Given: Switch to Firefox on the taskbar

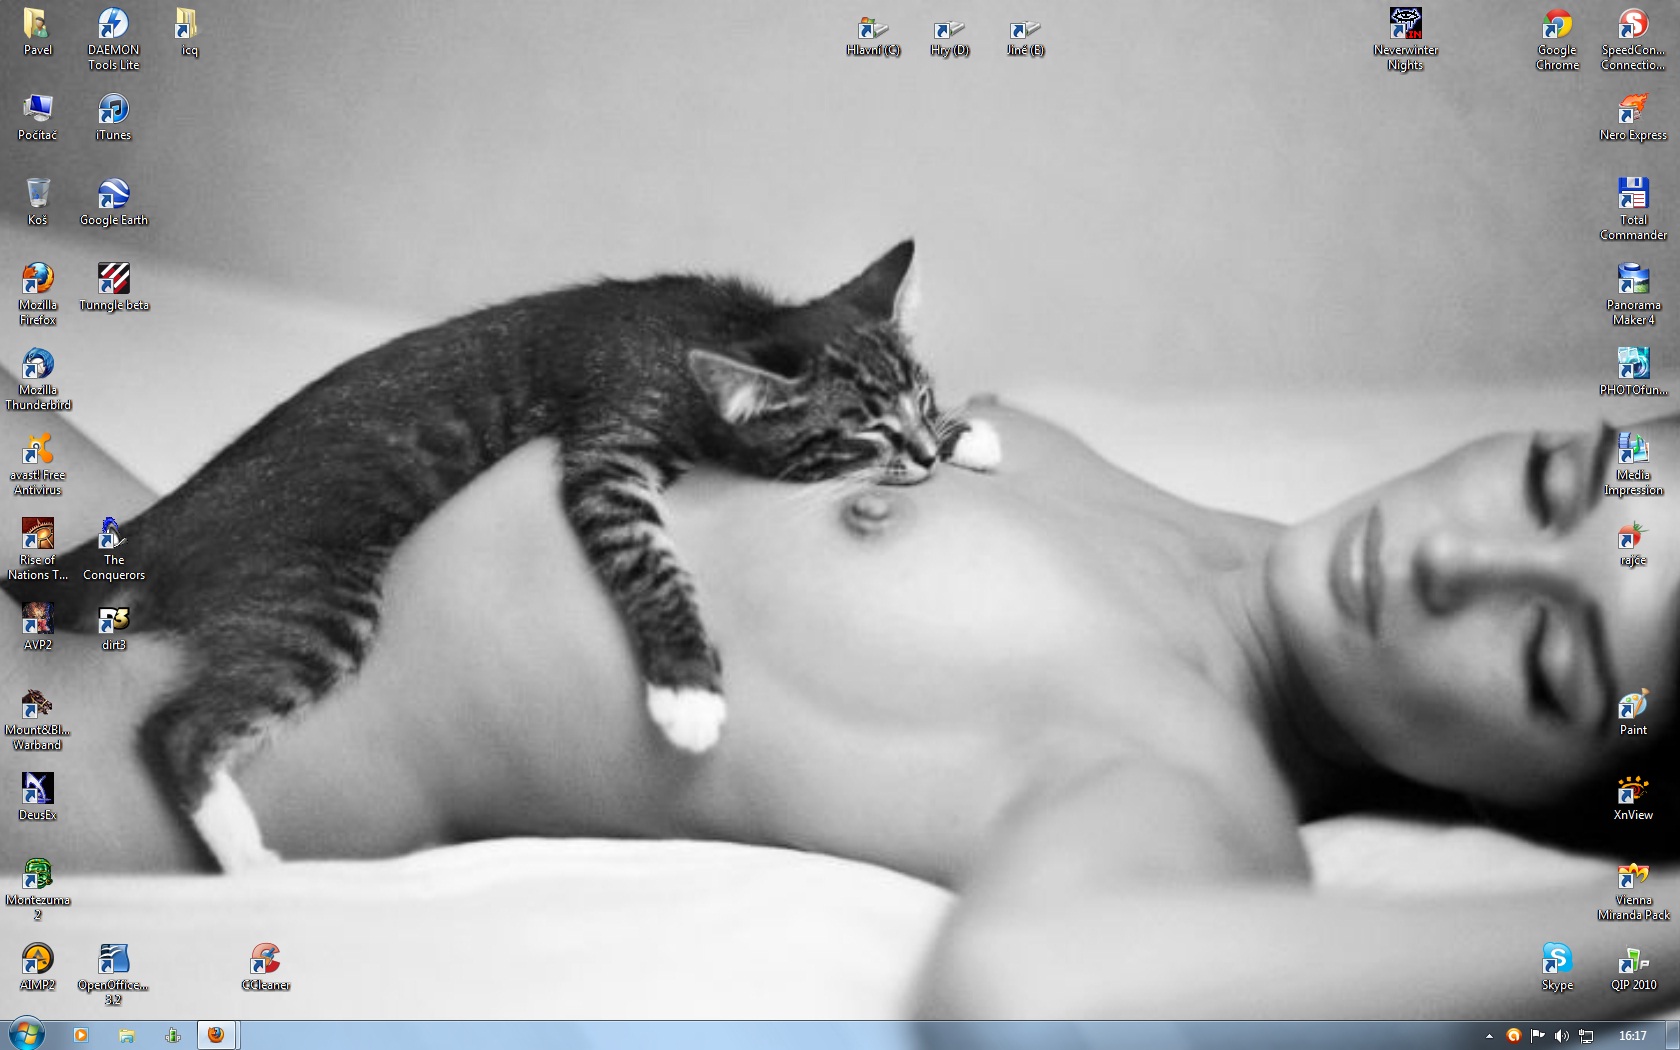Looking at the screenshot, I should point(216,1035).
